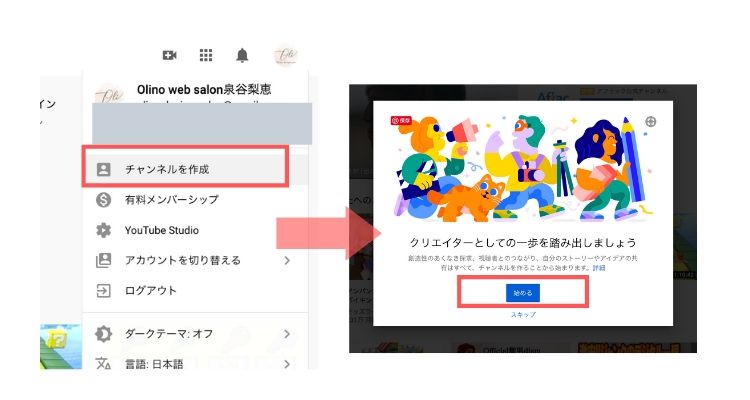Open YouTube Studio from the menu
The width and height of the screenshot is (750, 400).
195,230
